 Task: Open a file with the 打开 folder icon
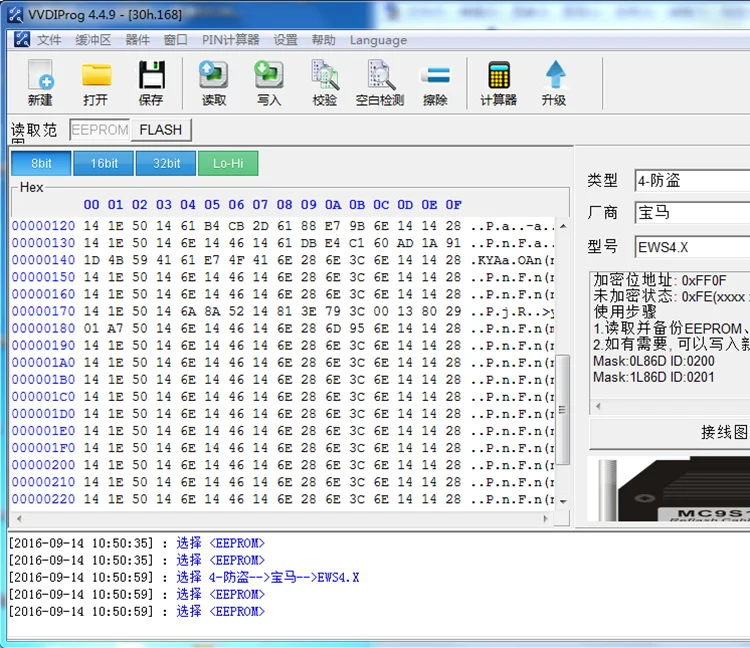pyautogui.click(x=96, y=82)
